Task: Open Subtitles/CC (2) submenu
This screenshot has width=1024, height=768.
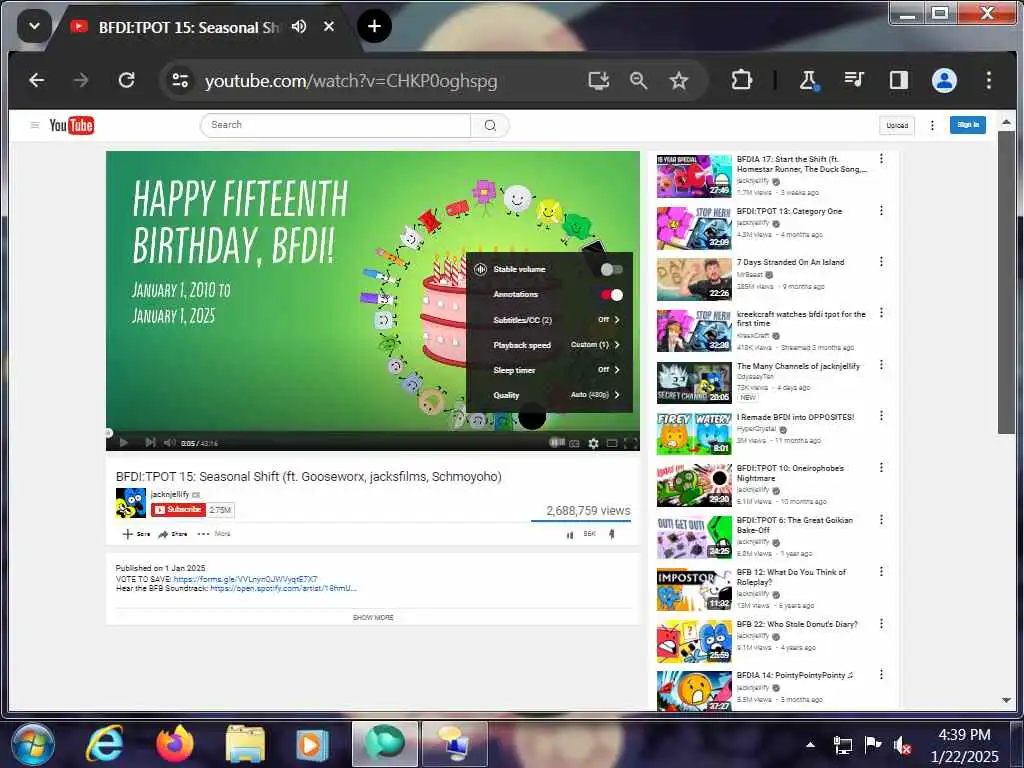Action: [549, 320]
